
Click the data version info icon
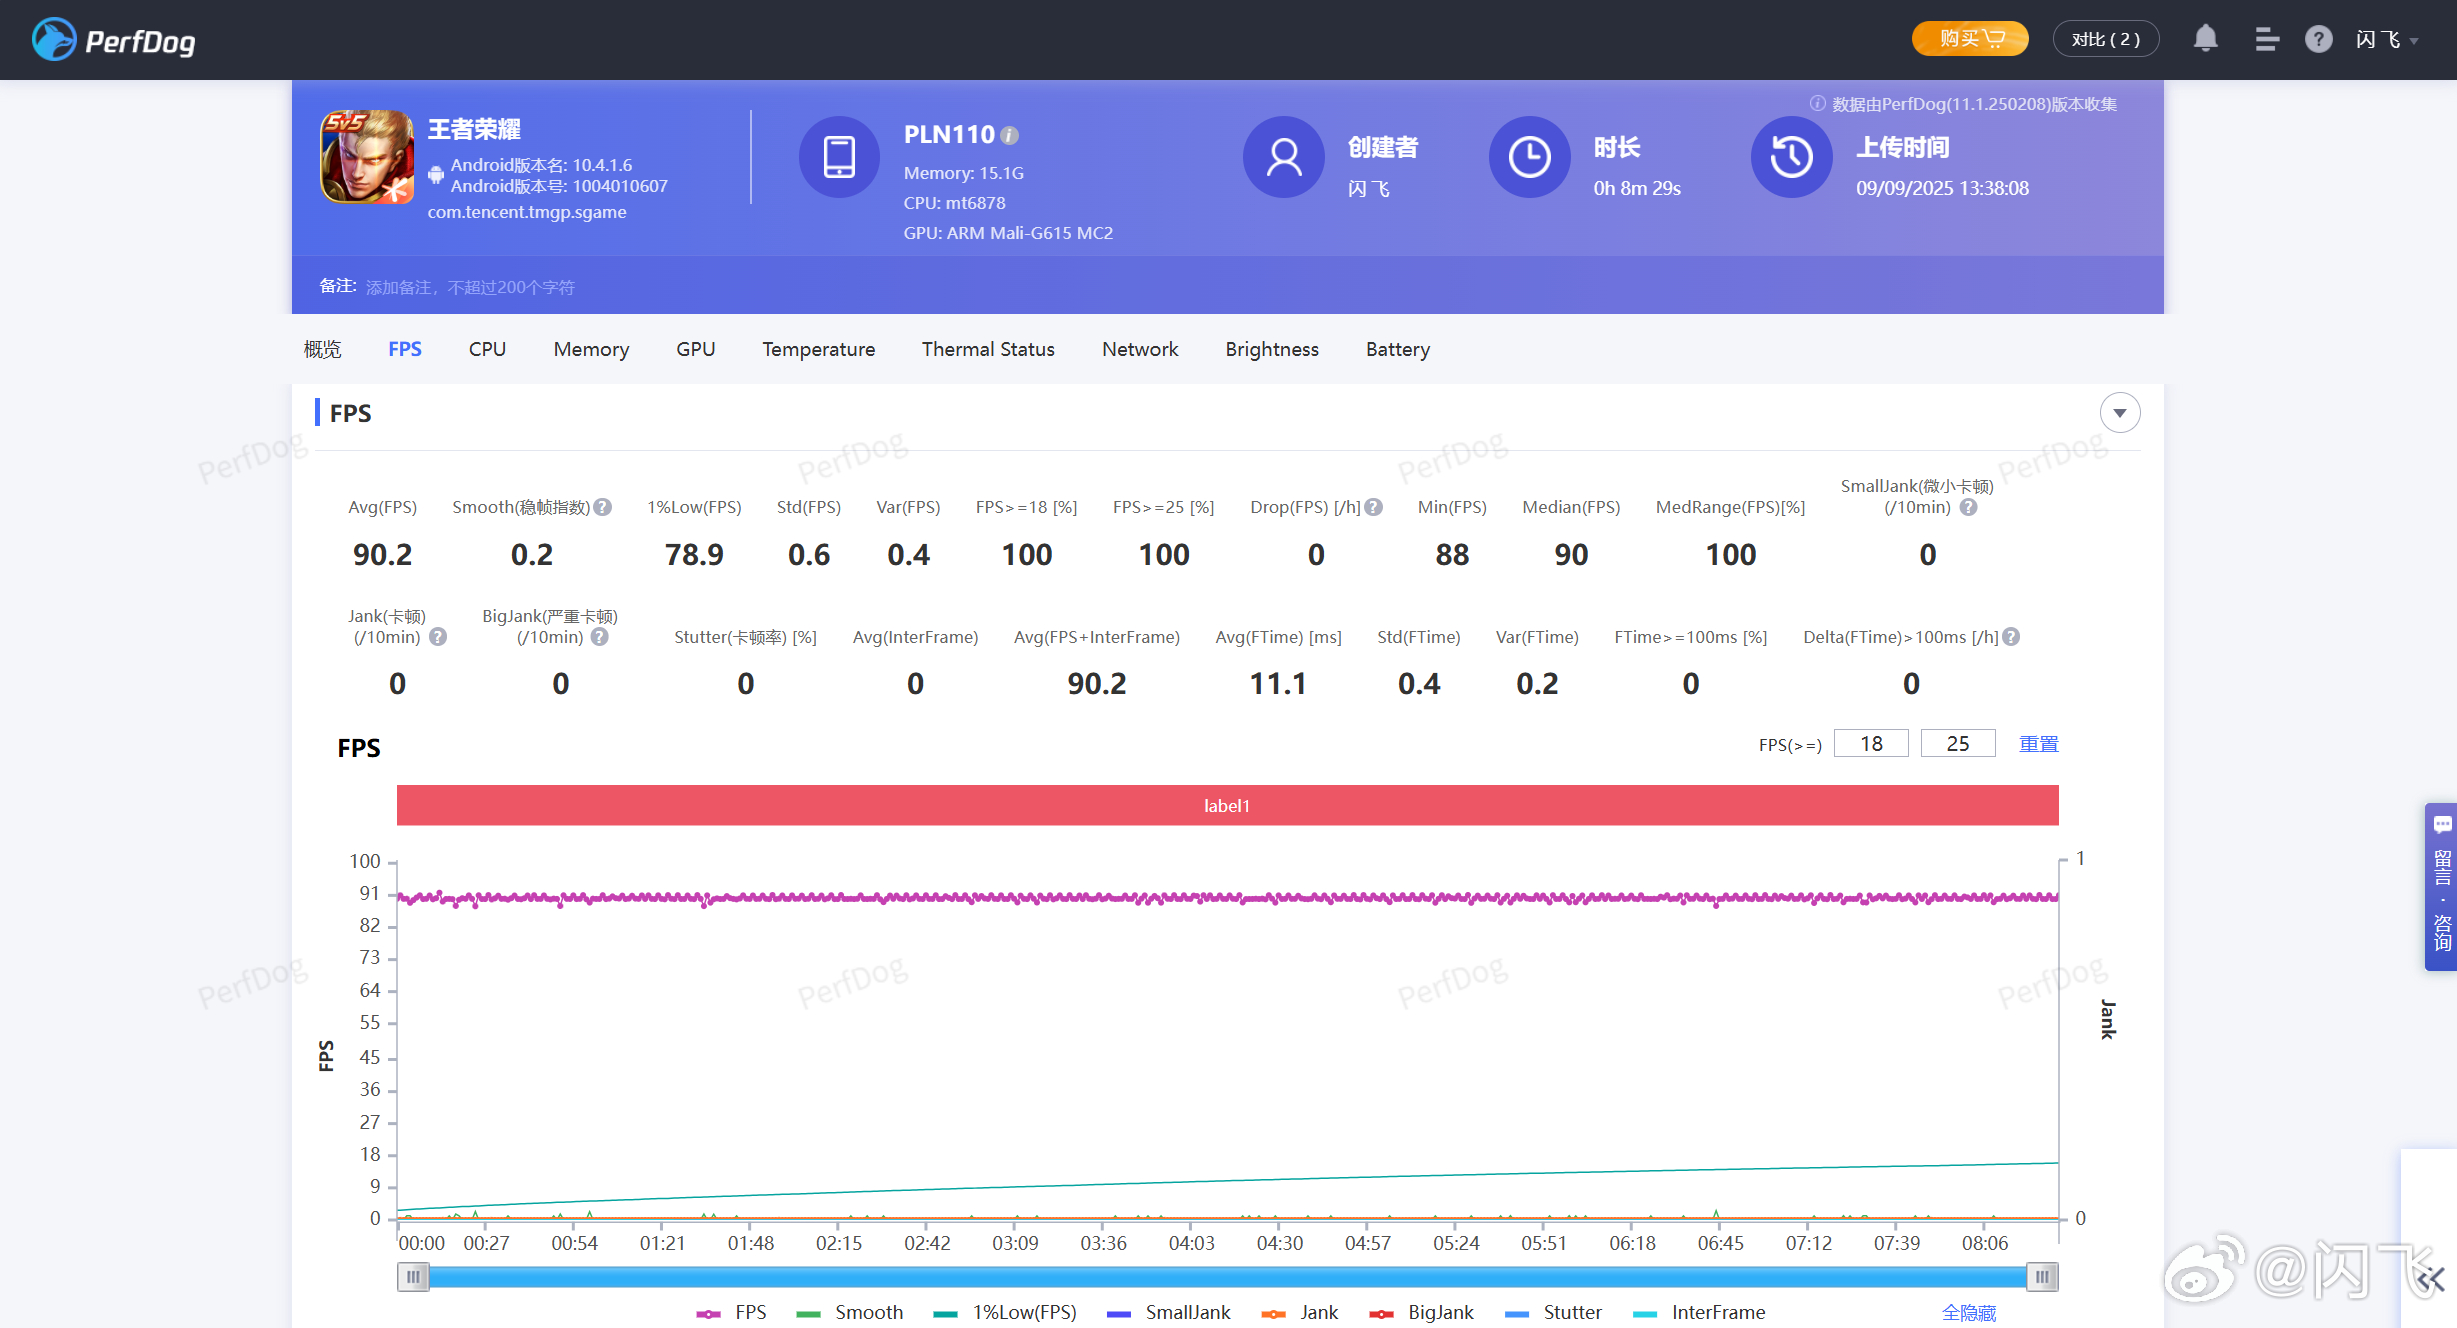[x=1817, y=103]
